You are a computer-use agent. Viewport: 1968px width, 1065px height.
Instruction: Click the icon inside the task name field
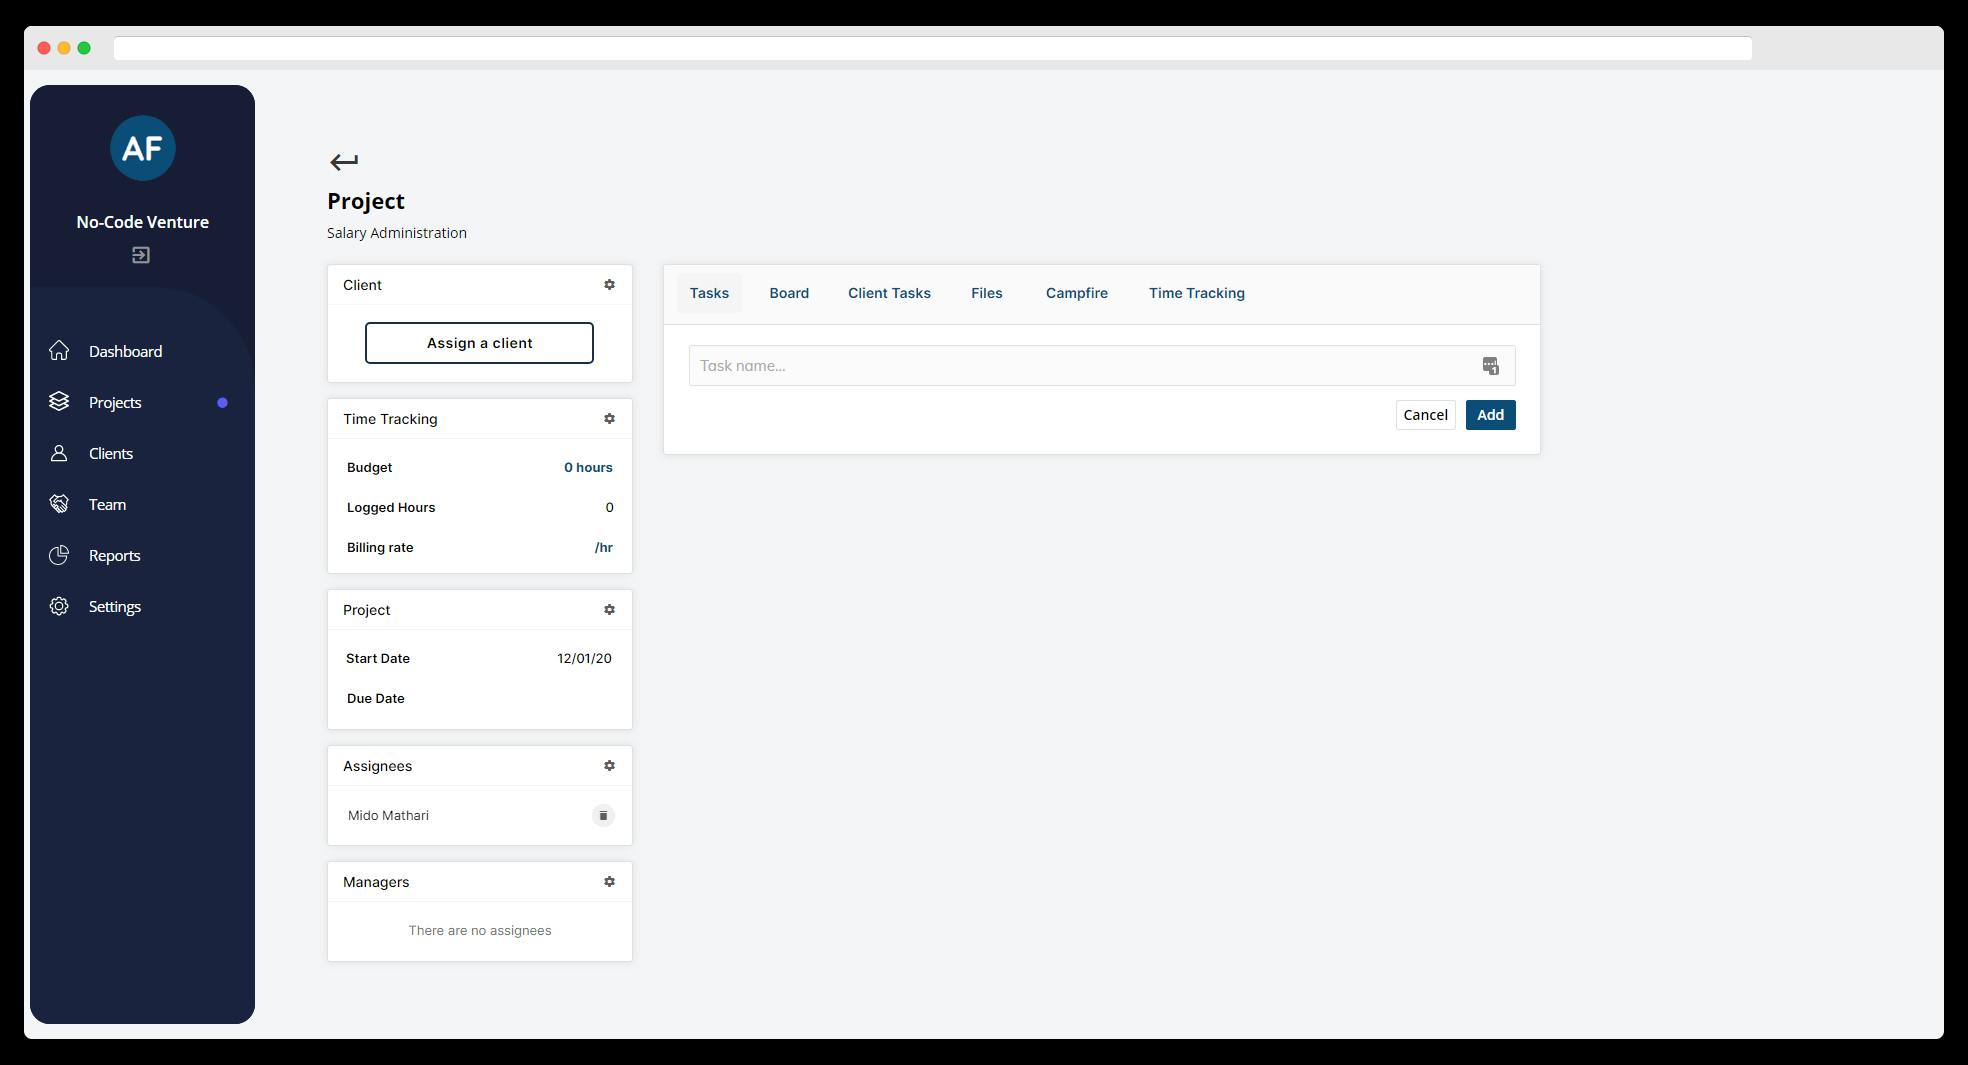click(1490, 366)
